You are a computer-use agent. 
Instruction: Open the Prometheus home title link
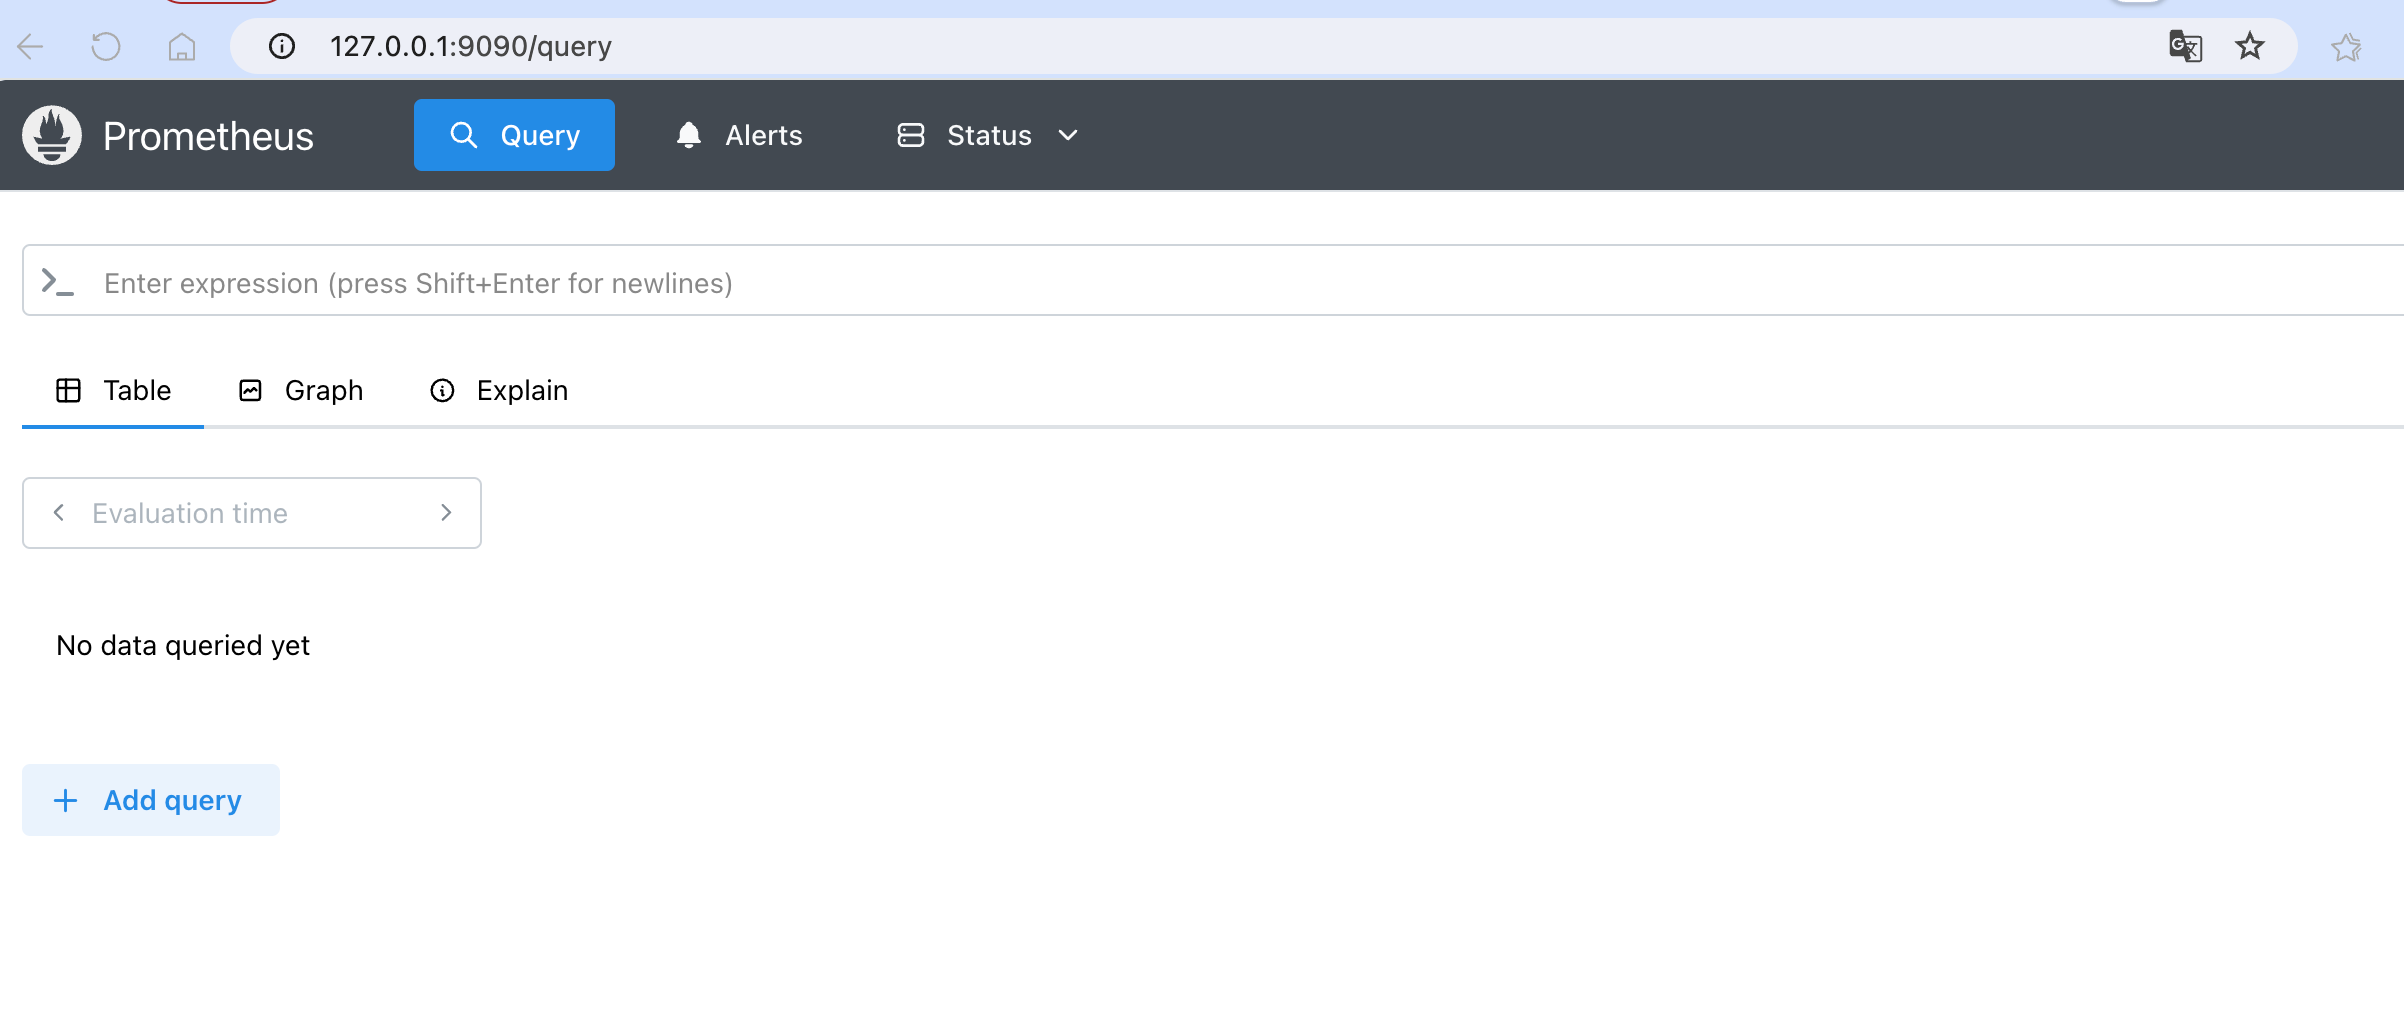click(x=208, y=136)
